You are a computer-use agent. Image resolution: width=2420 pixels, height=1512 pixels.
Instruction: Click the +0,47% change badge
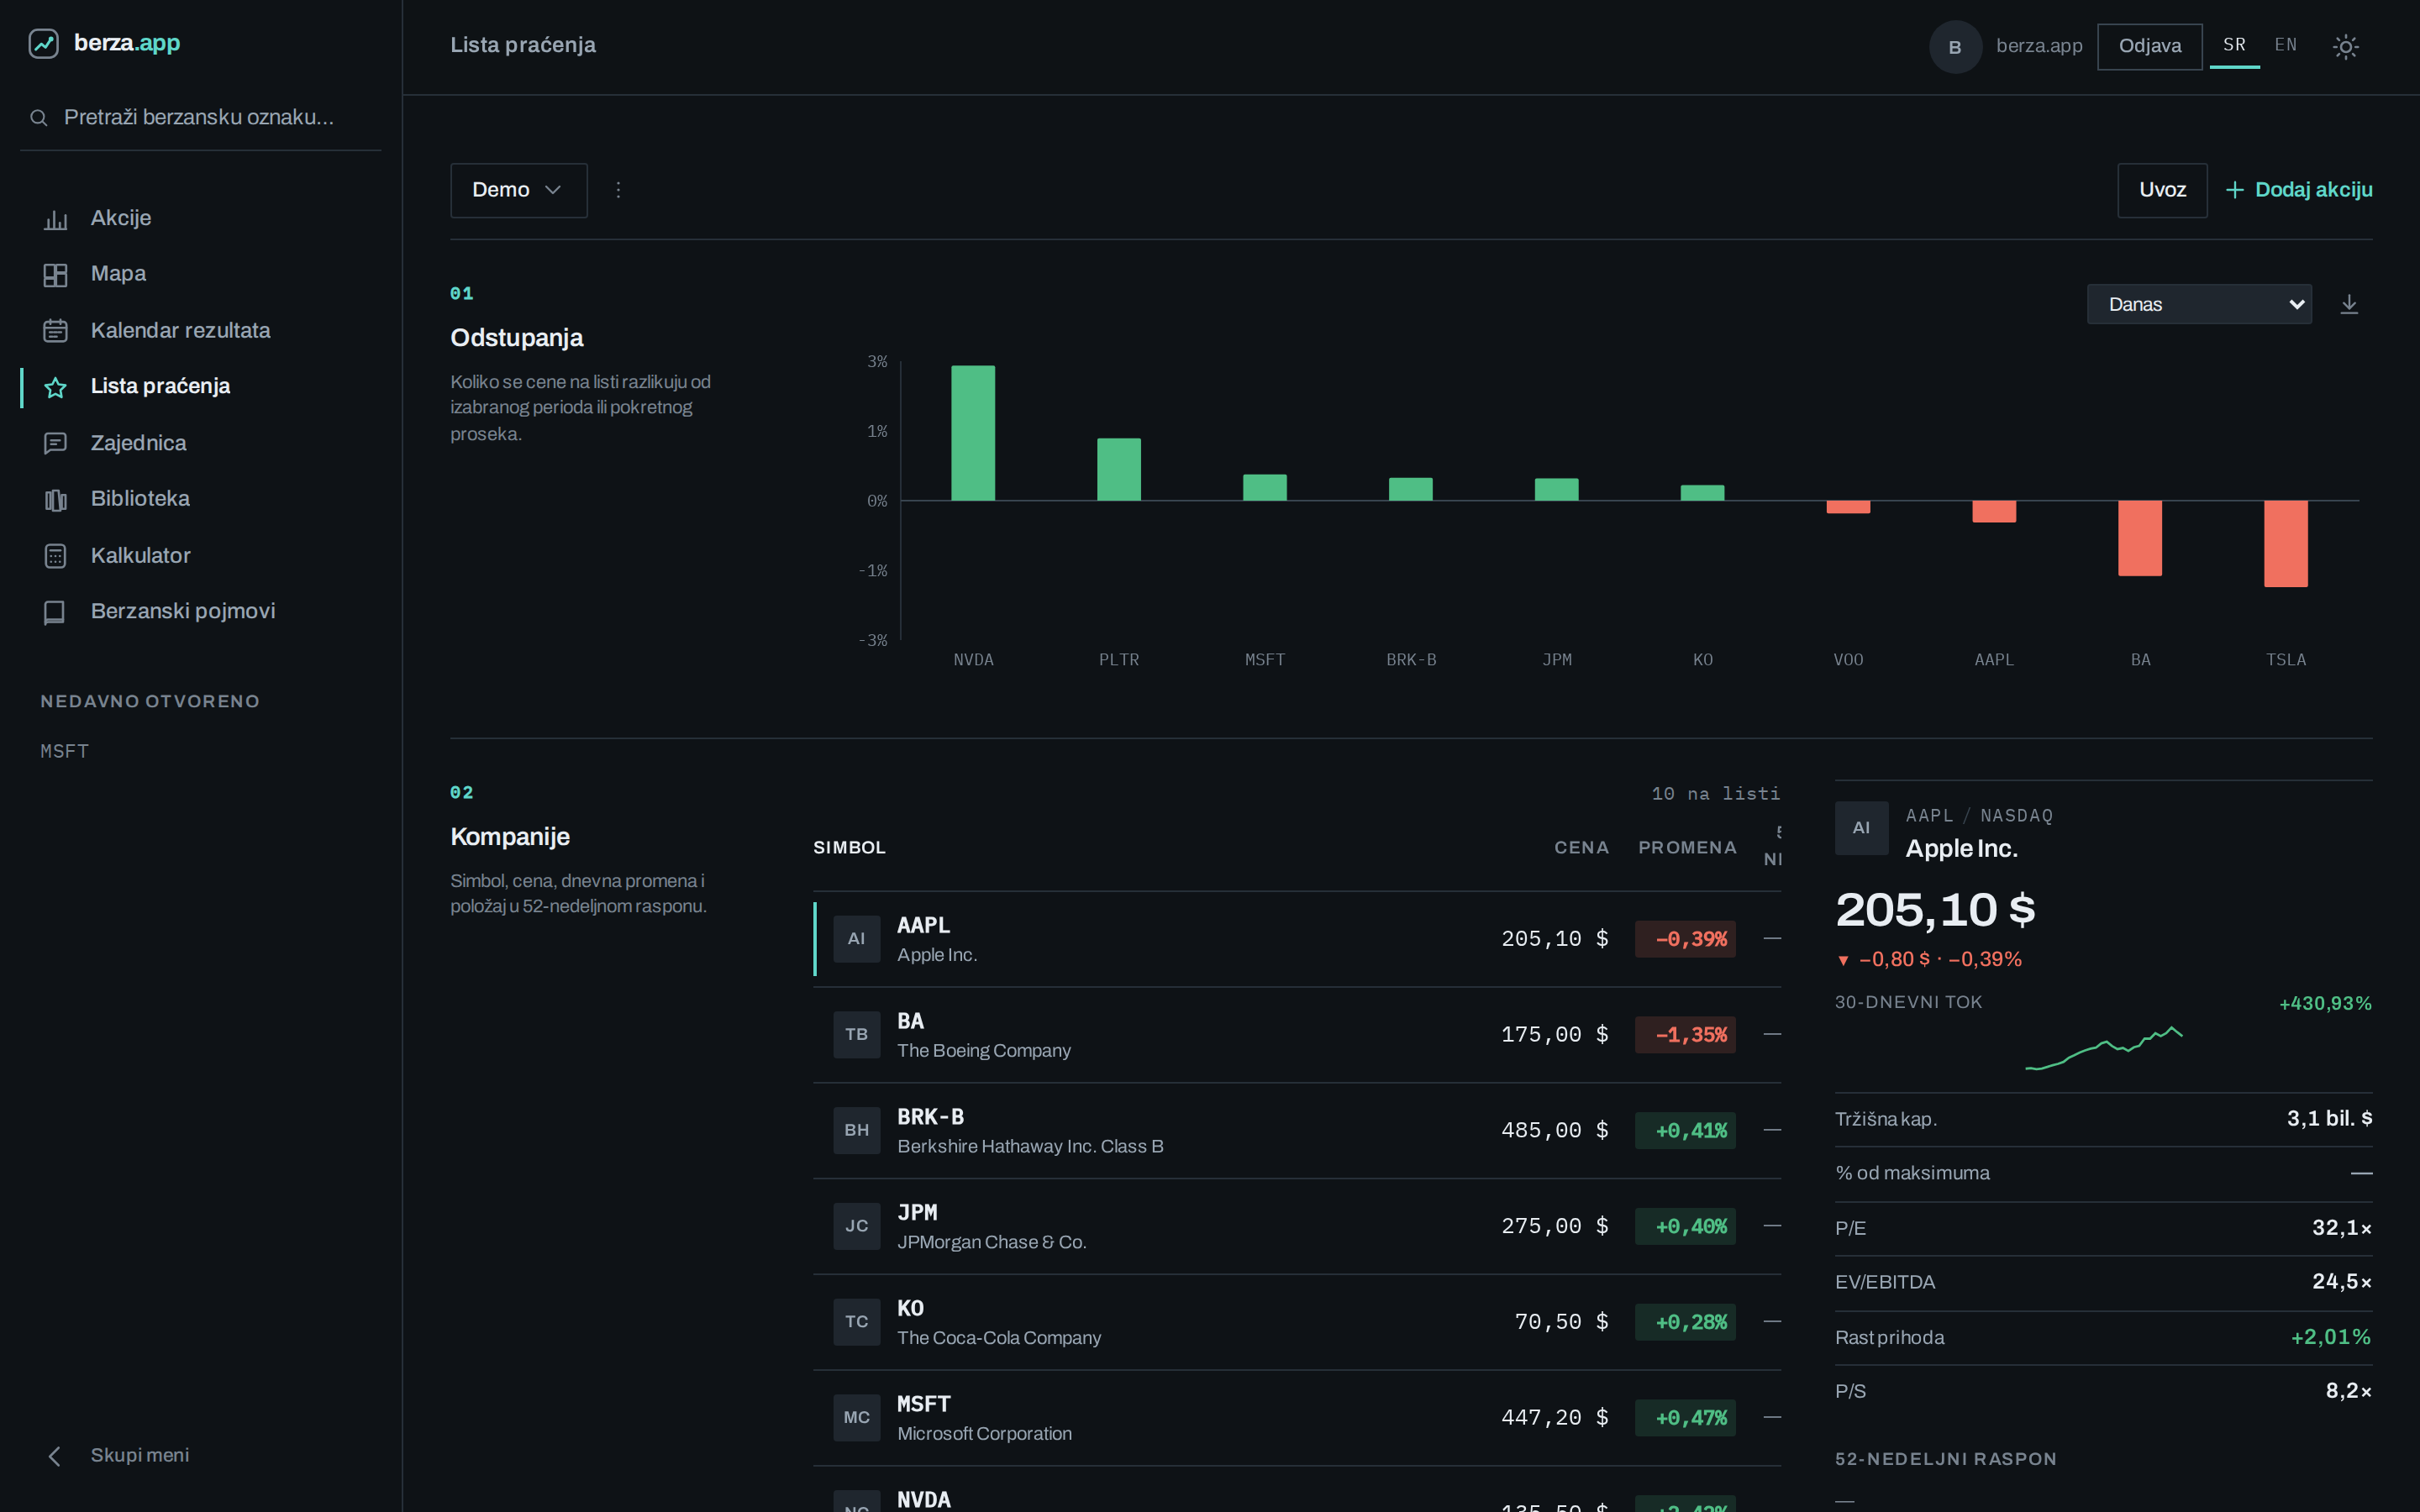point(1686,1418)
